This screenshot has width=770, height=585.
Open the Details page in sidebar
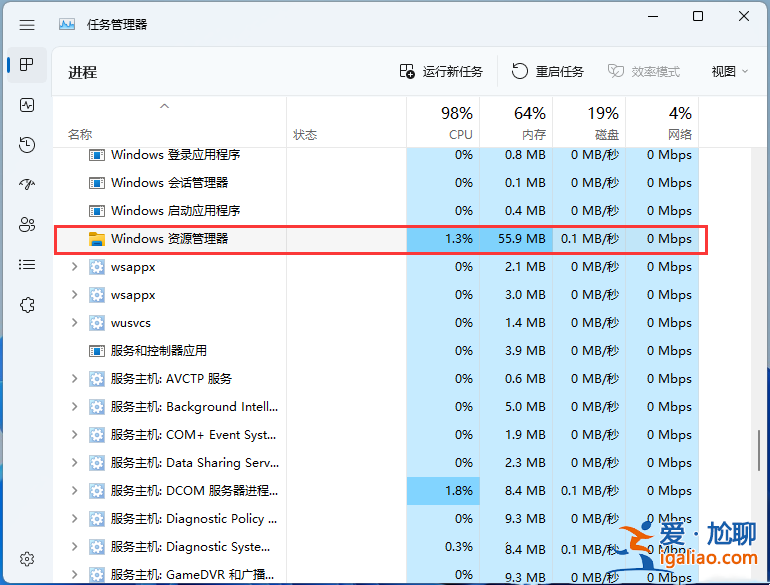pyautogui.click(x=27, y=265)
